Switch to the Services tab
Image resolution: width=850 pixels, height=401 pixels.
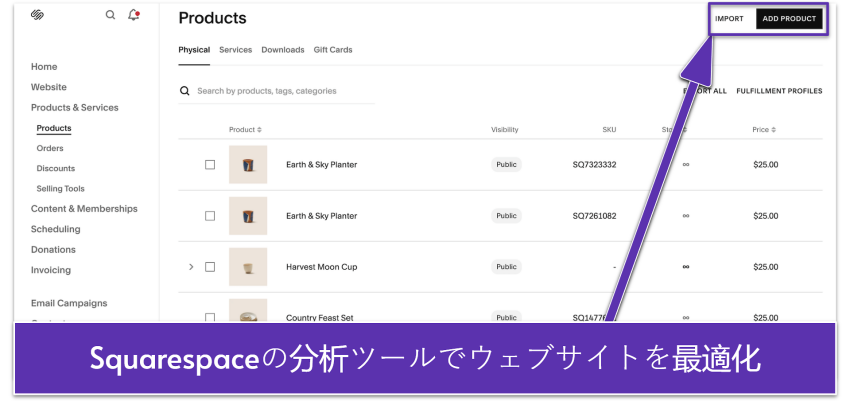click(235, 50)
